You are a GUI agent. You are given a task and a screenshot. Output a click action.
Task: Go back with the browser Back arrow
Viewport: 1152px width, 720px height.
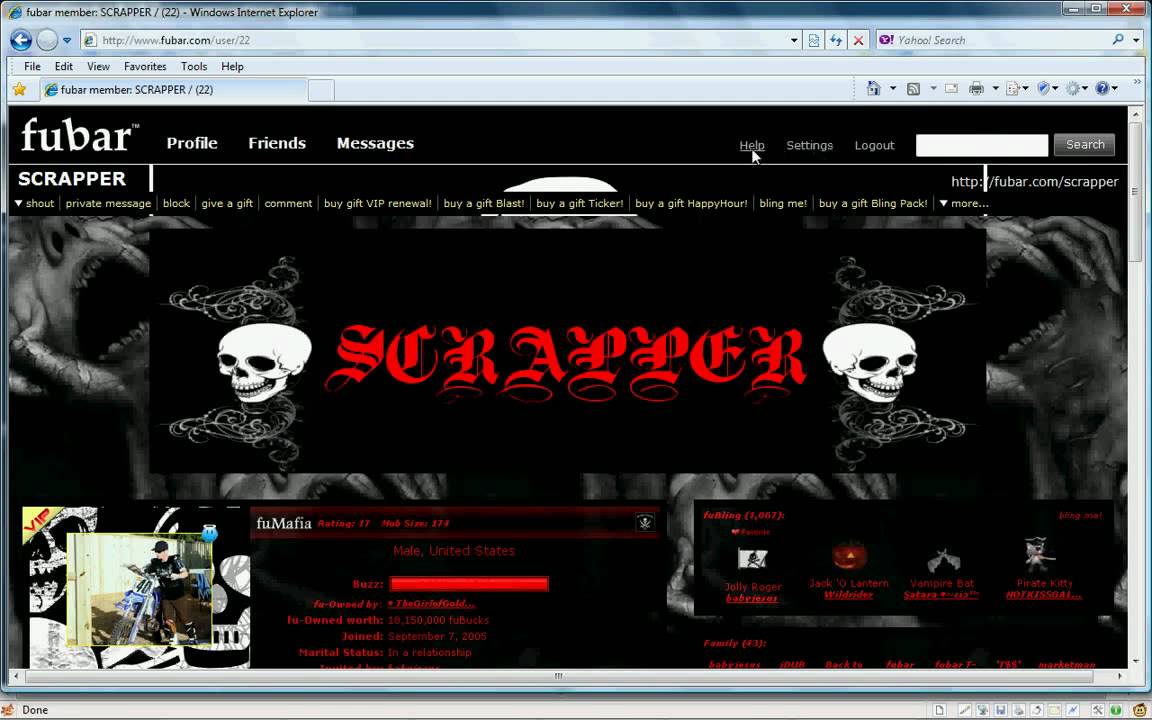(21, 40)
